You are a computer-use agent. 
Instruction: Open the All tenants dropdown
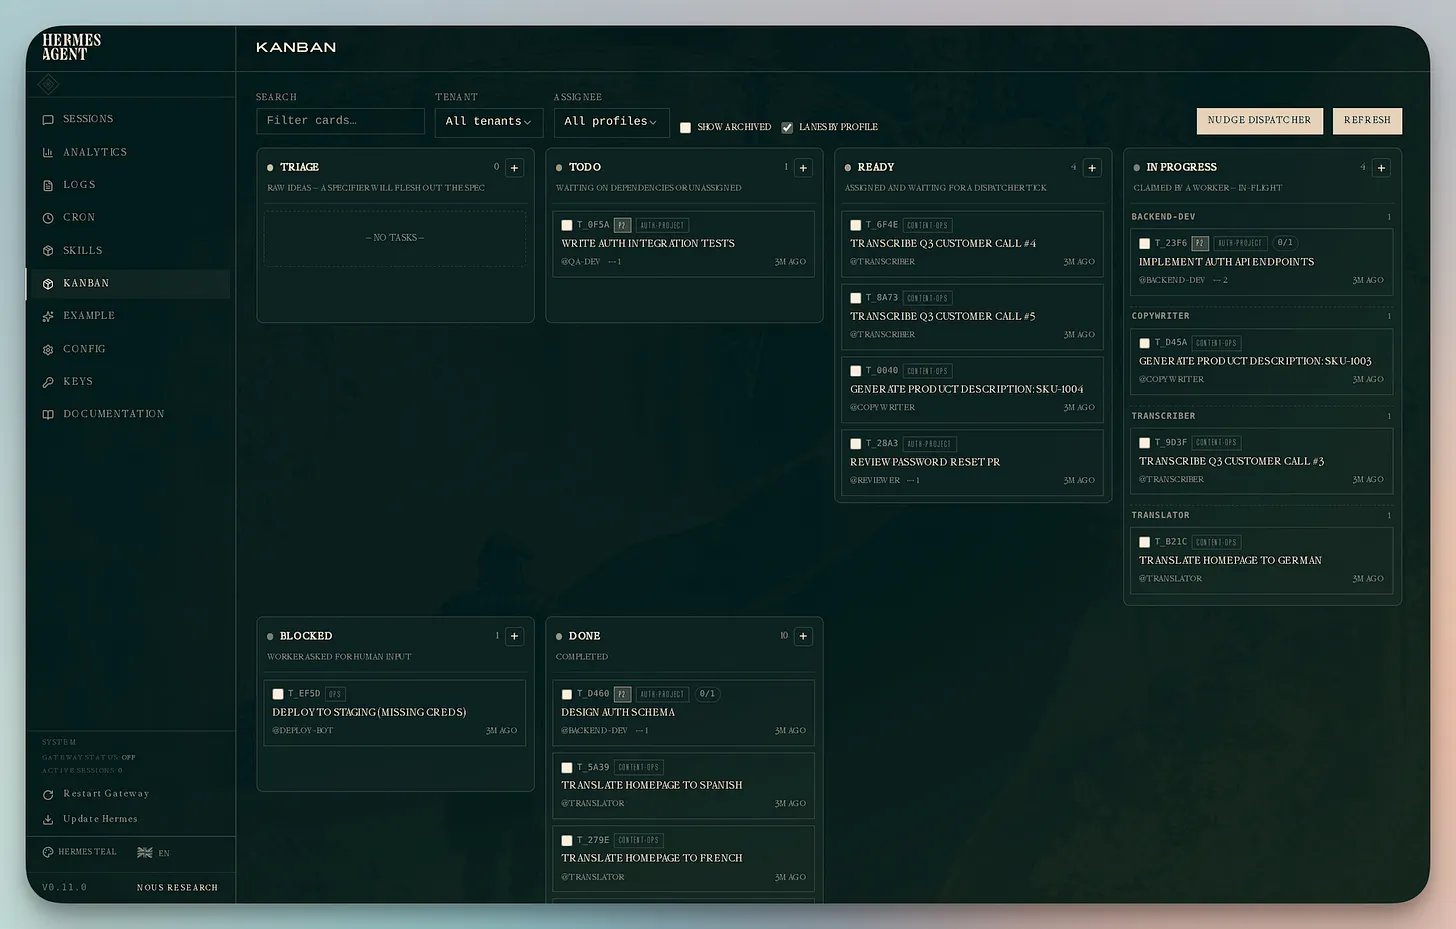(x=489, y=121)
